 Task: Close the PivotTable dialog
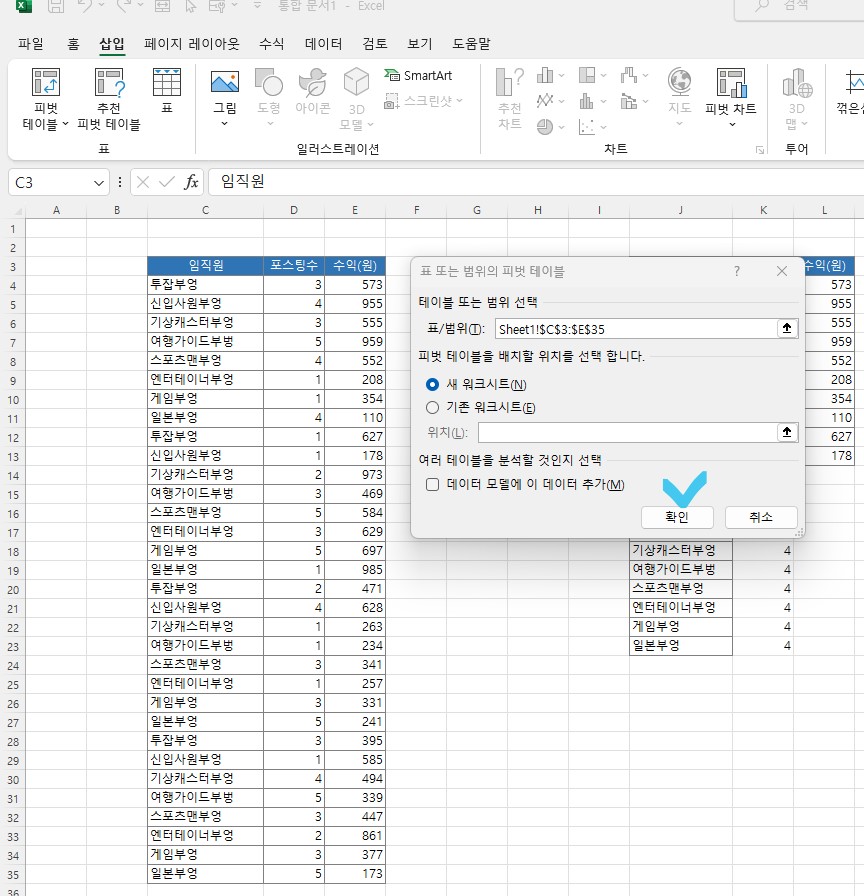[782, 271]
